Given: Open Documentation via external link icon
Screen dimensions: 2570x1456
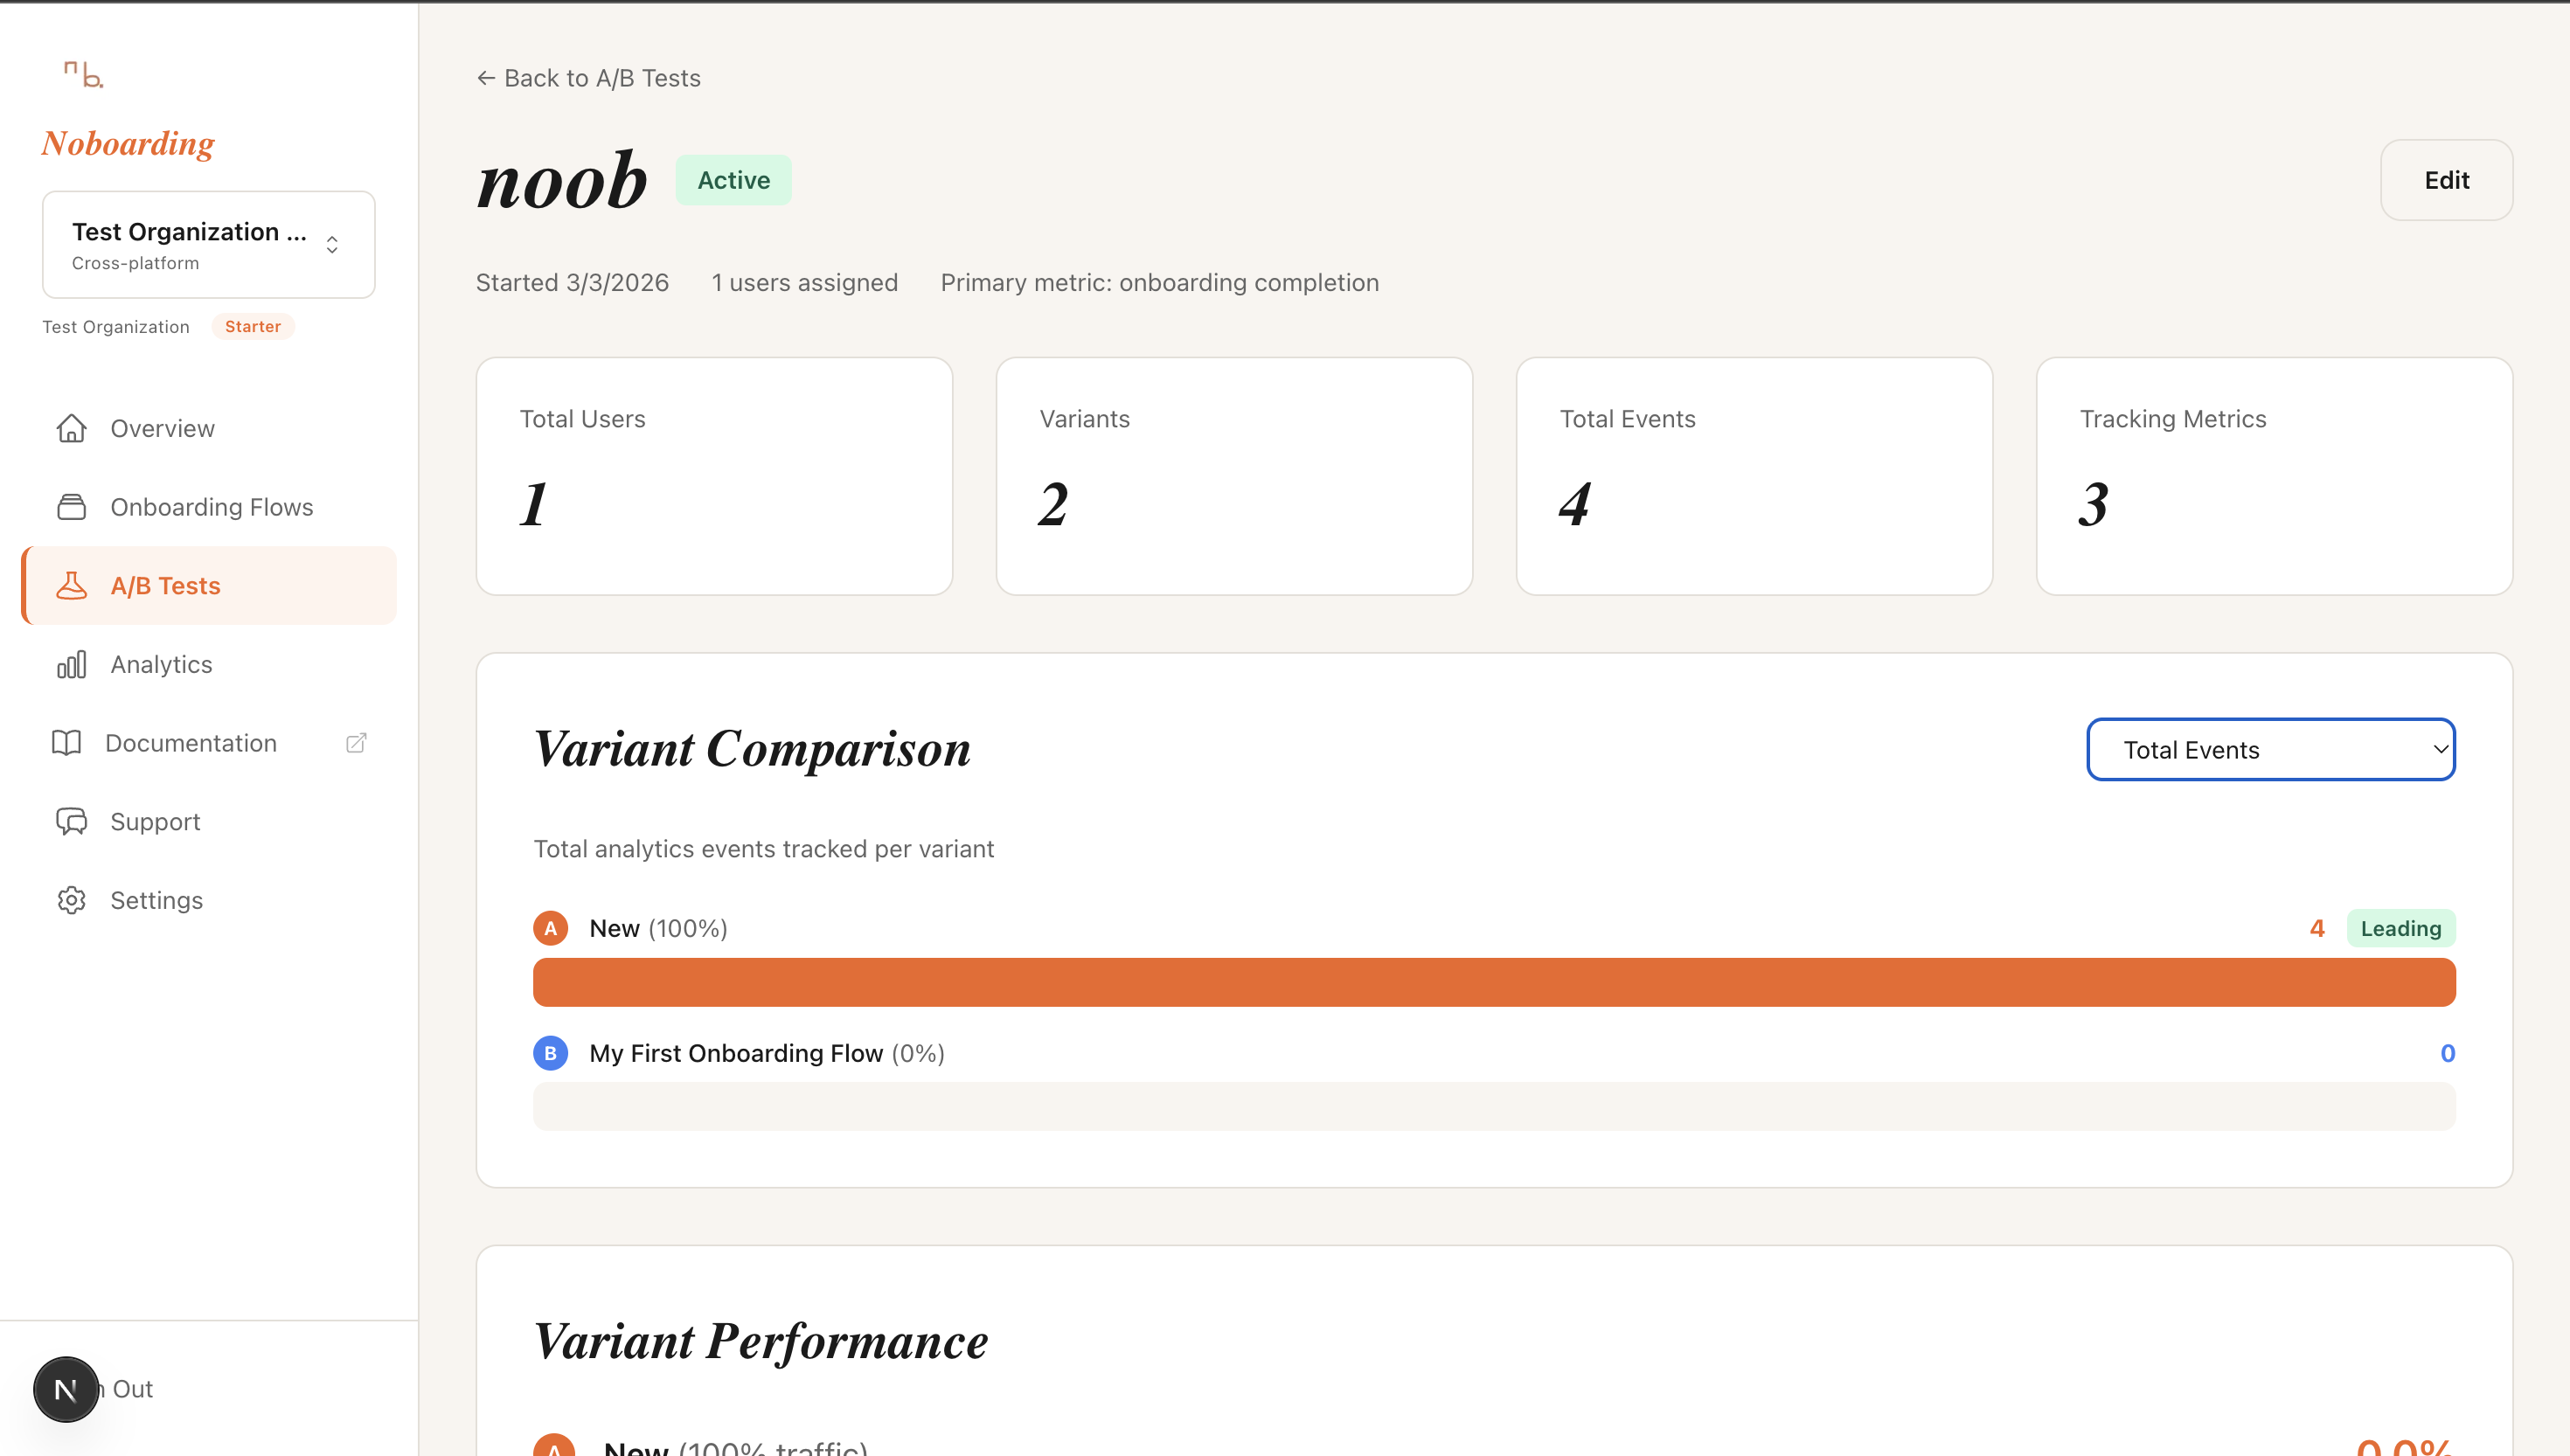Looking at the screenshot, I should click(356, 742).
